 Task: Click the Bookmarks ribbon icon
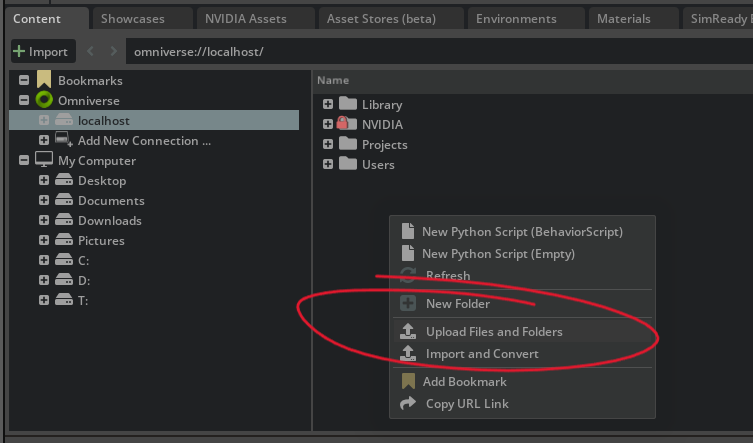44,80
